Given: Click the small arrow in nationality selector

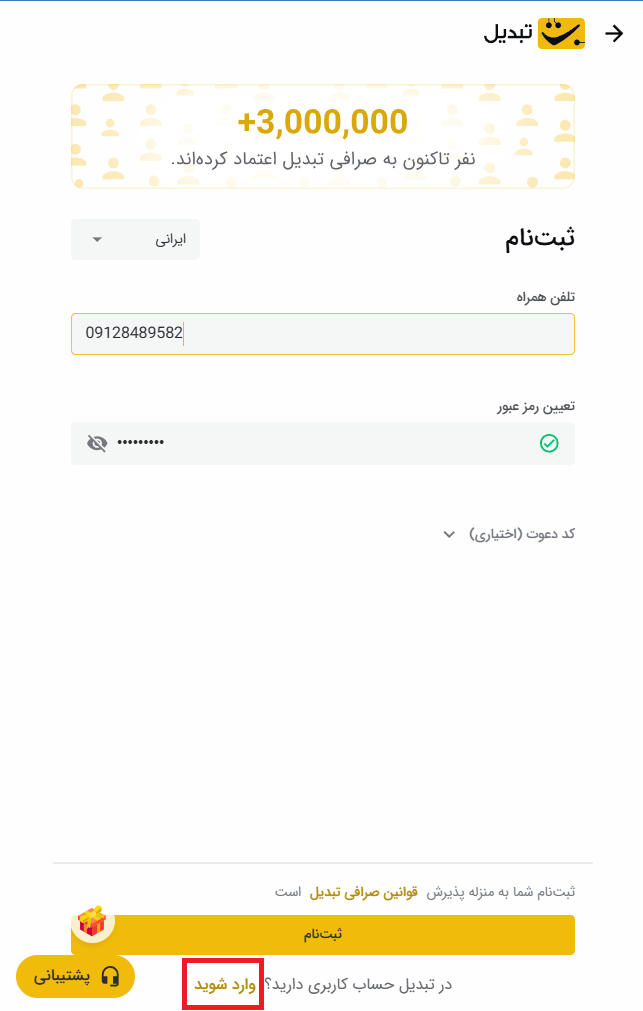Looking at the screenshot, I should coord(97,240).
